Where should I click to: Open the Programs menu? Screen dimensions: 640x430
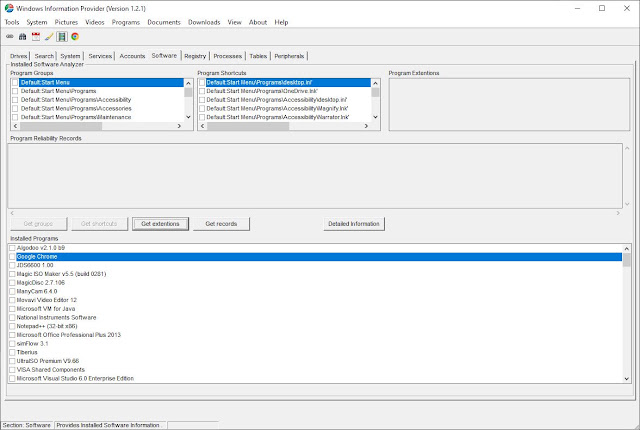[126, 22]
